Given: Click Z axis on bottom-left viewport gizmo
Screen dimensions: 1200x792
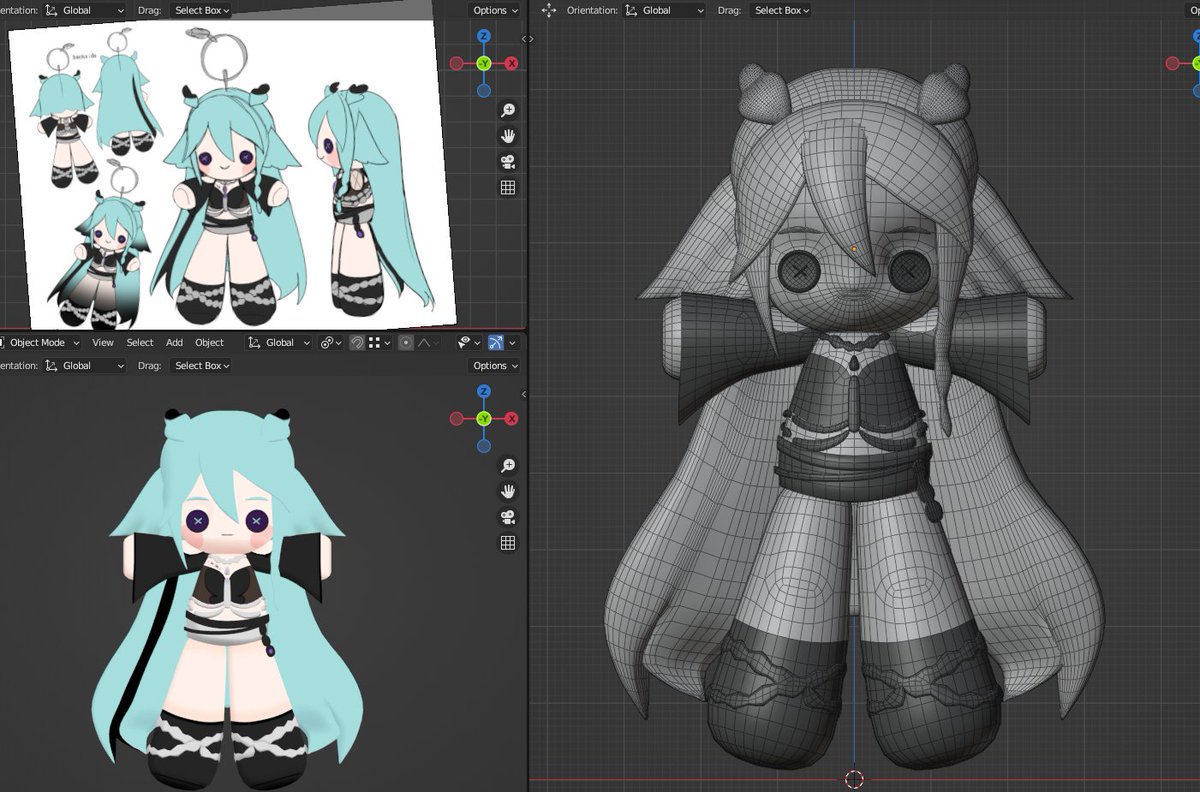Looking at the screenshot, I should [x=484, y=391].
